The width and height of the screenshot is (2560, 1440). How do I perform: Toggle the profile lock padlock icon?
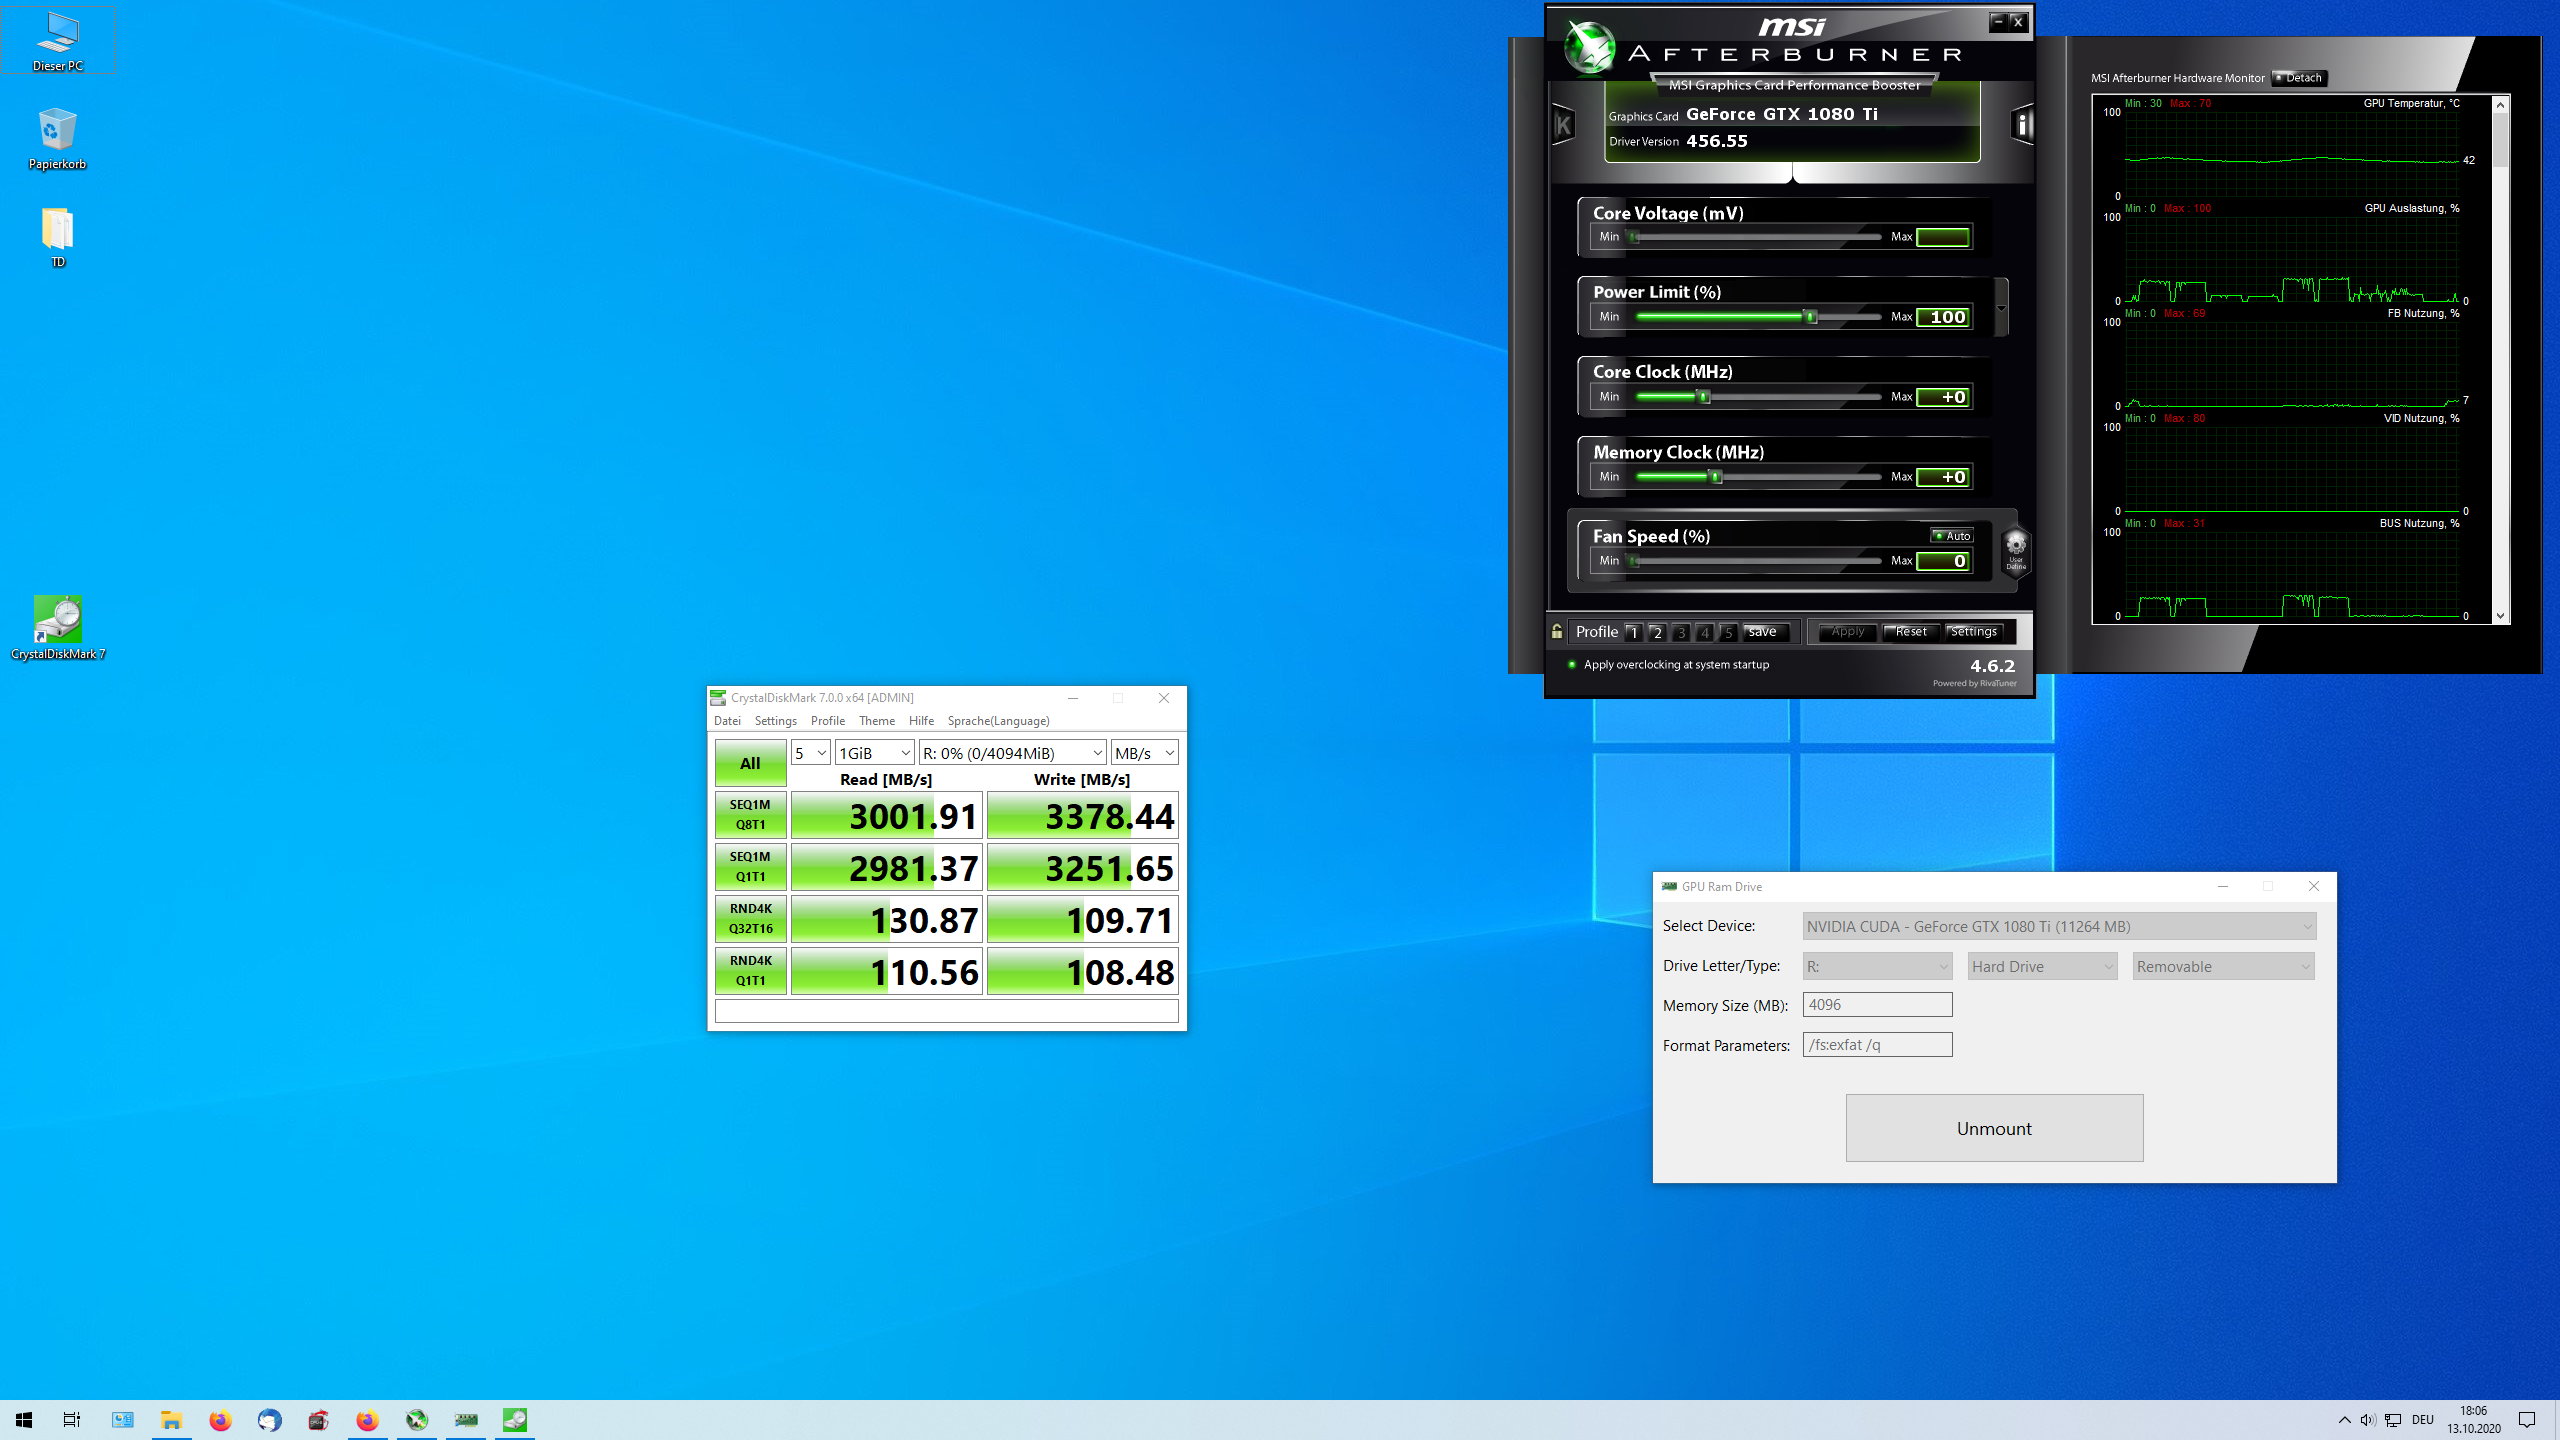click(x=1557, y=631)
